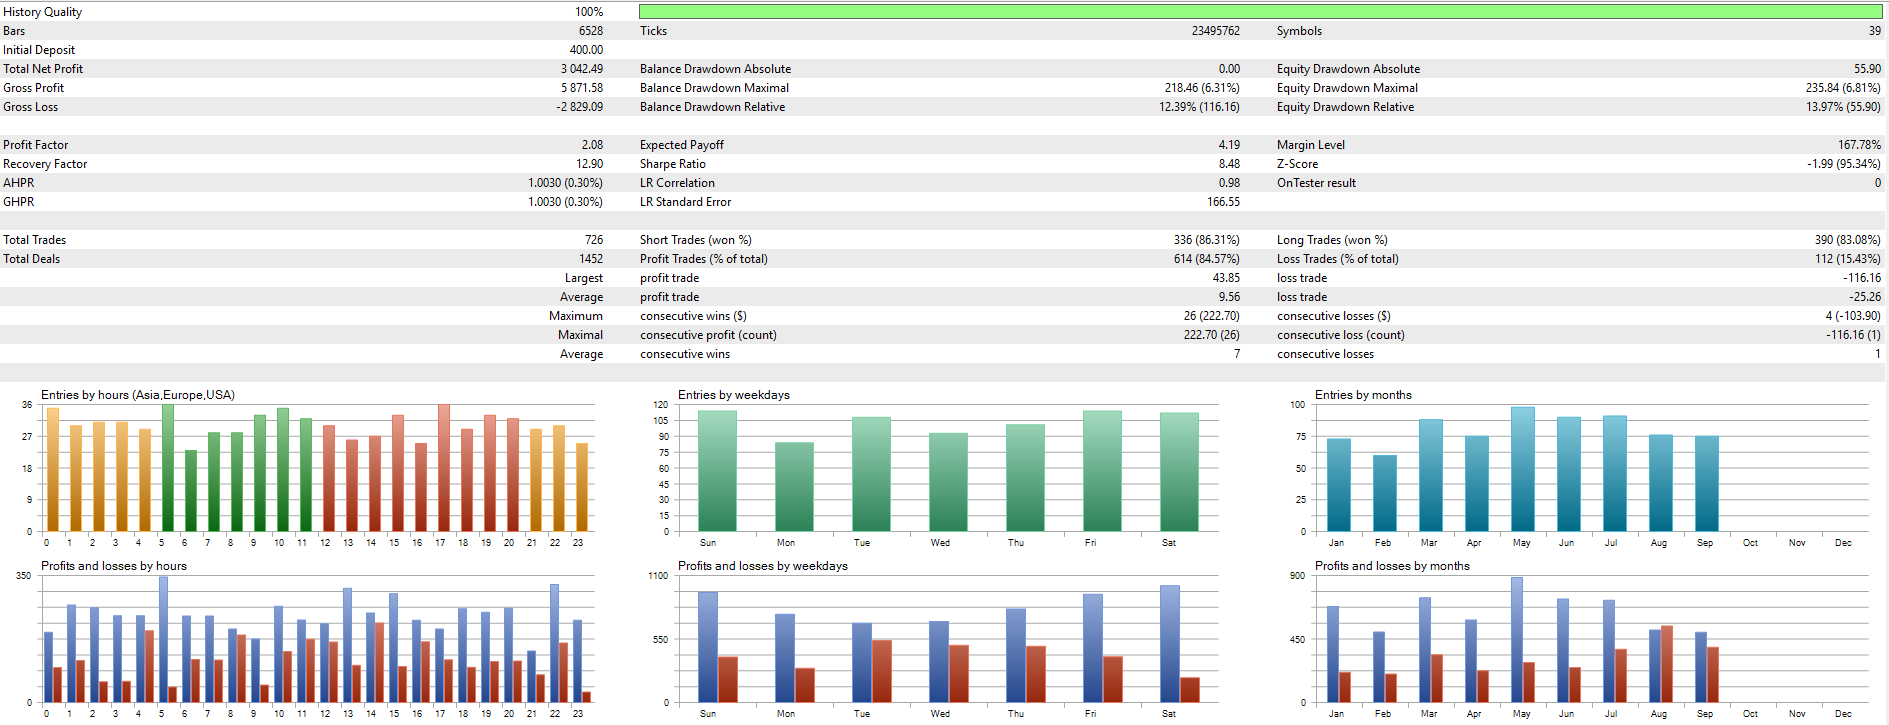The height and width of the screenshot is (725, 1889).
Task: Click the May bar in Entries by months
Action: tap(1522, 469)
